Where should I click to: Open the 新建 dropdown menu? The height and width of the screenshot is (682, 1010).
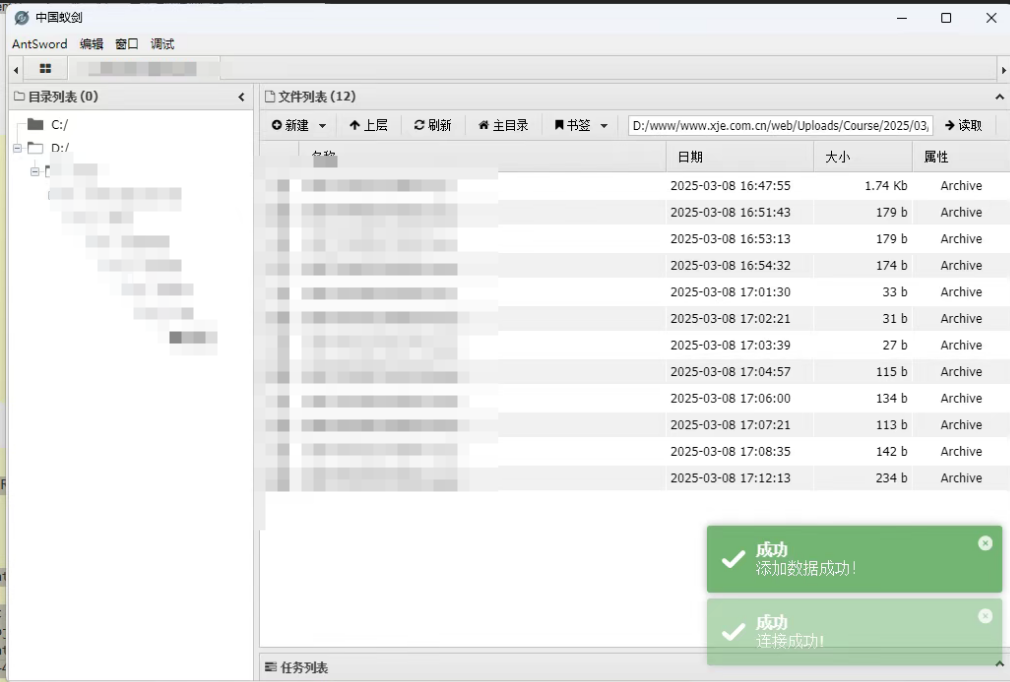click(x=299, y=125)
